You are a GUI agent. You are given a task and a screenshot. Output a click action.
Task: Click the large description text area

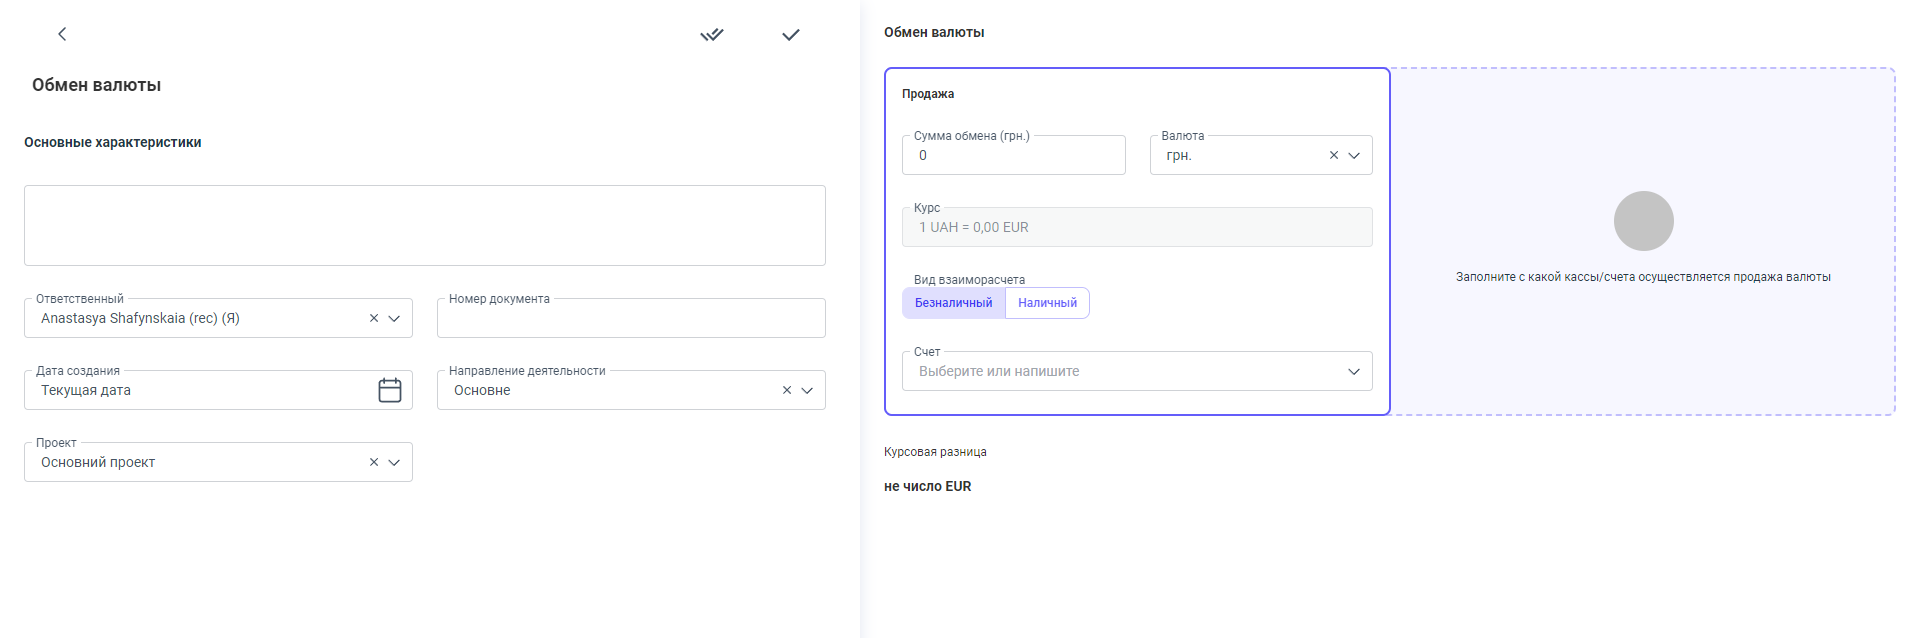click(x=424, y=225)
